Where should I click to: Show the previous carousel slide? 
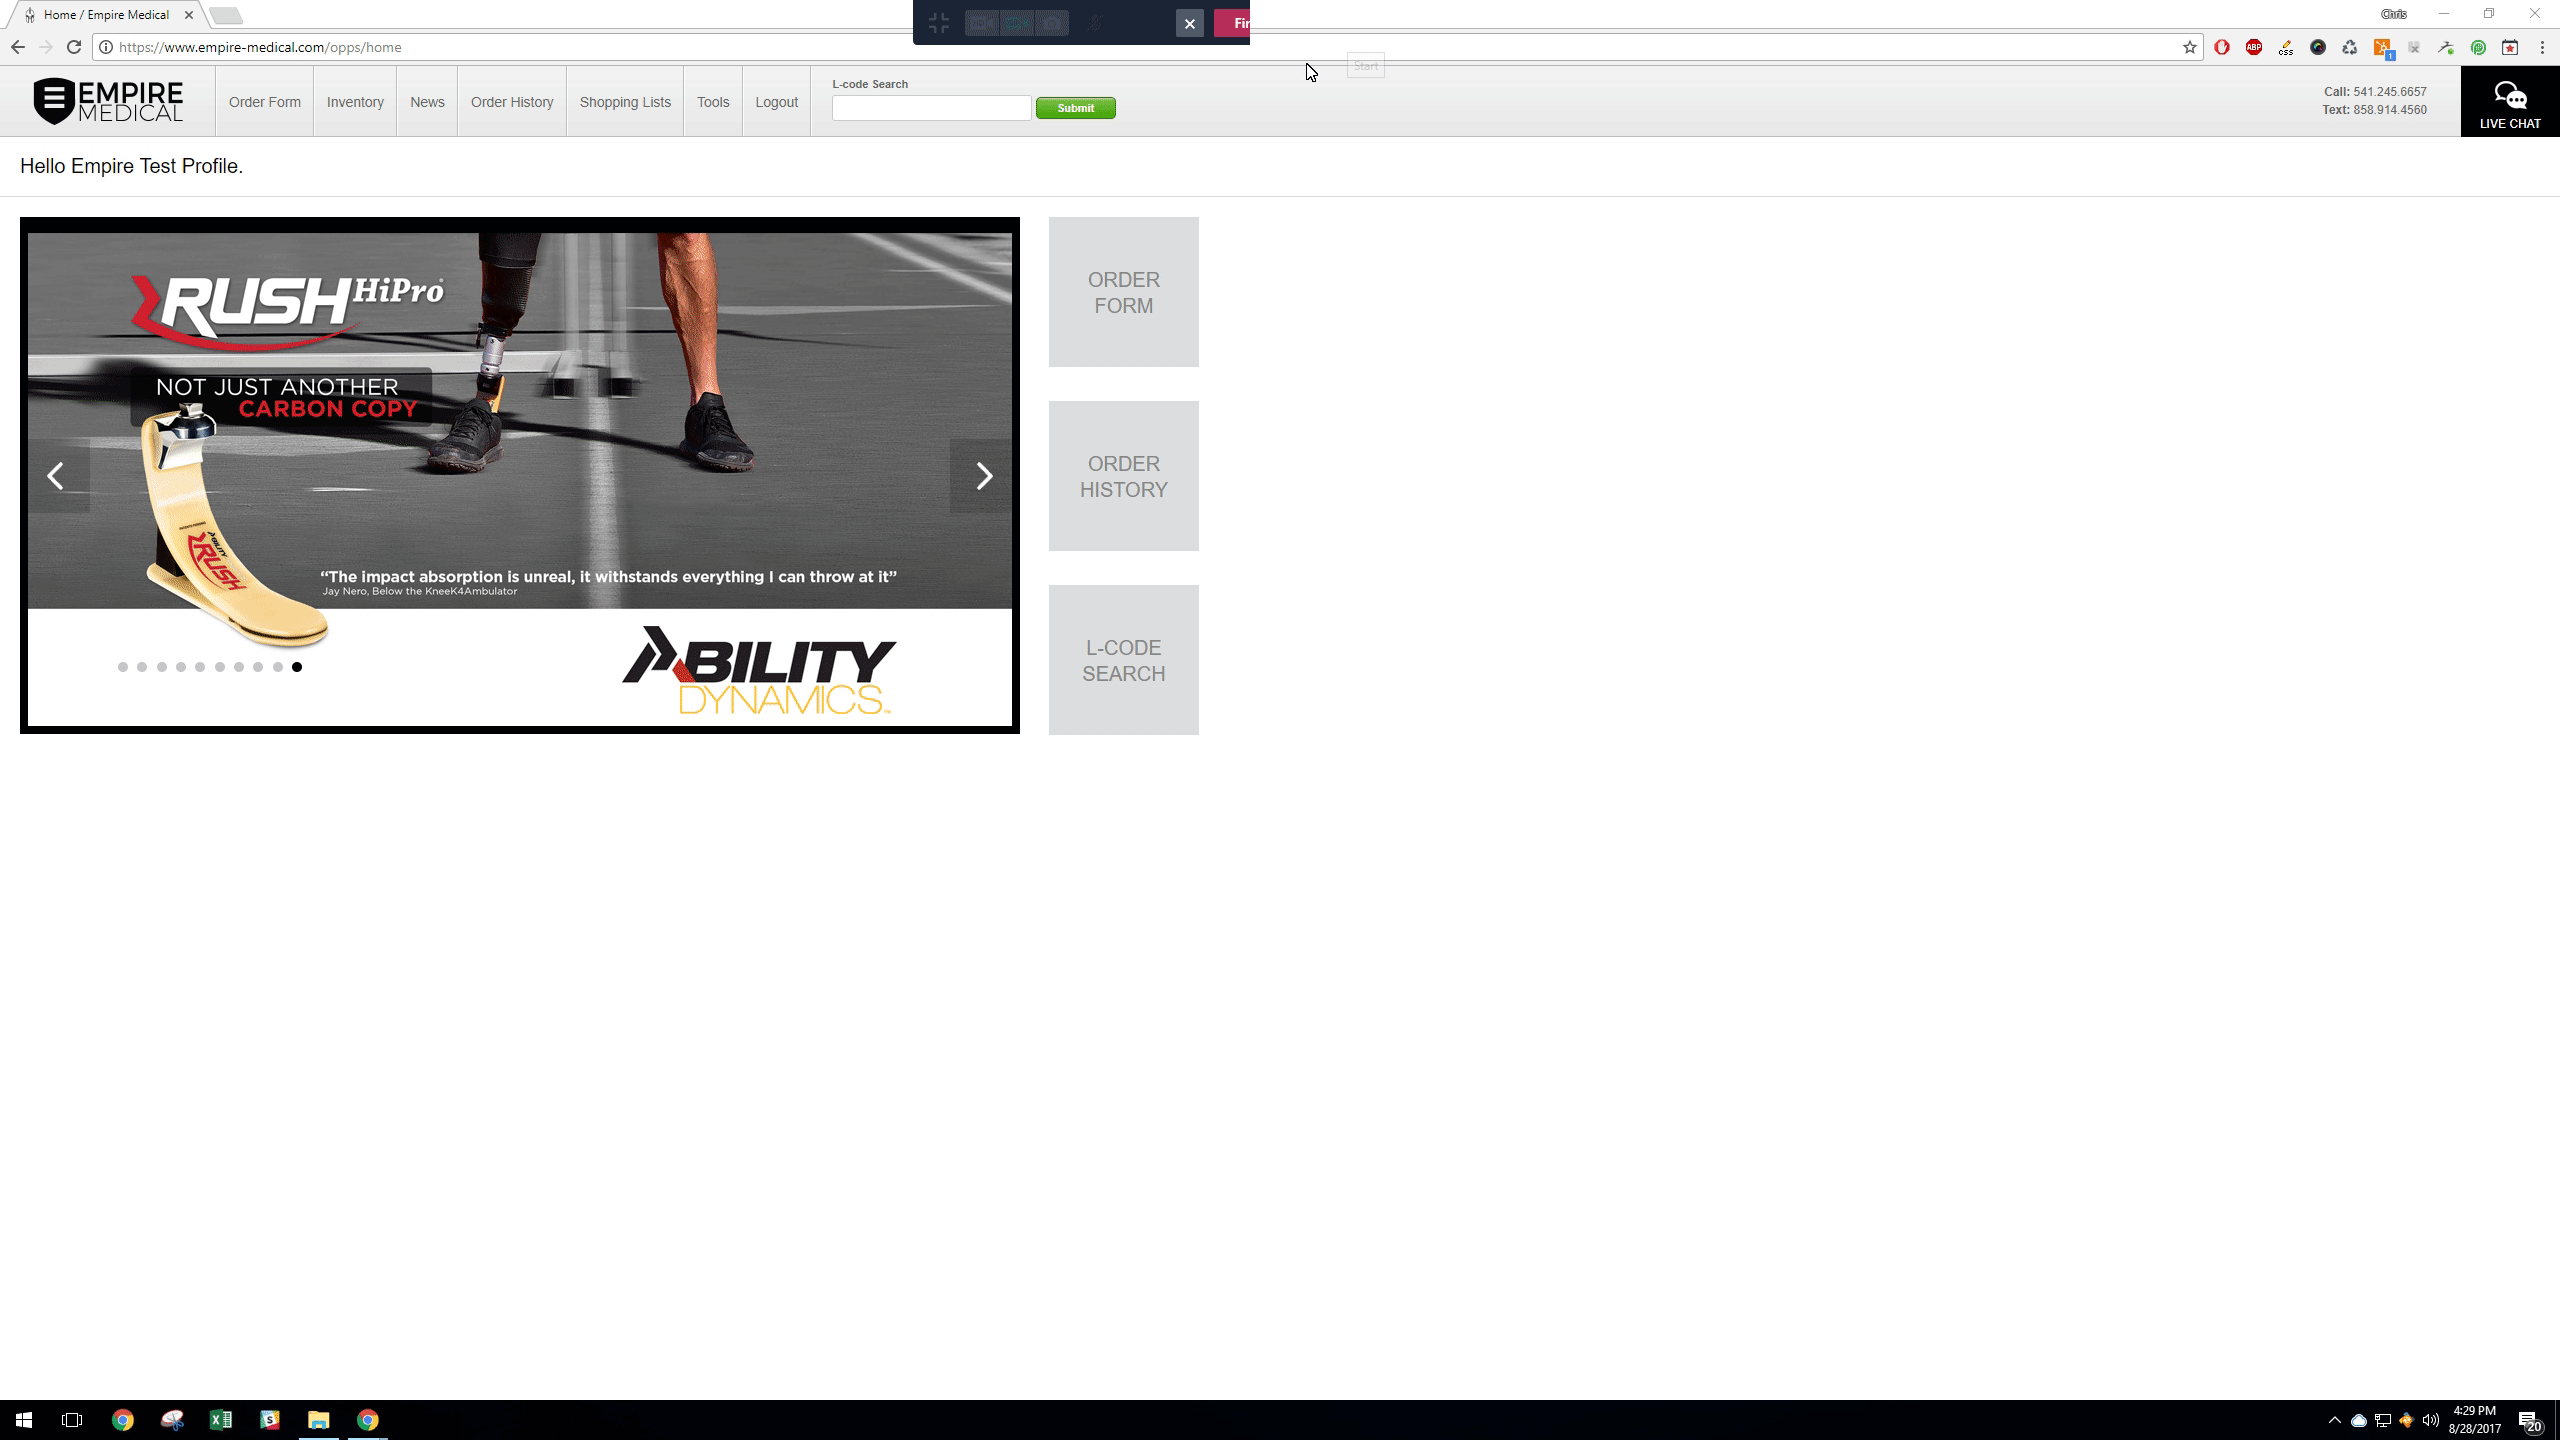click(x=57, y=476)
